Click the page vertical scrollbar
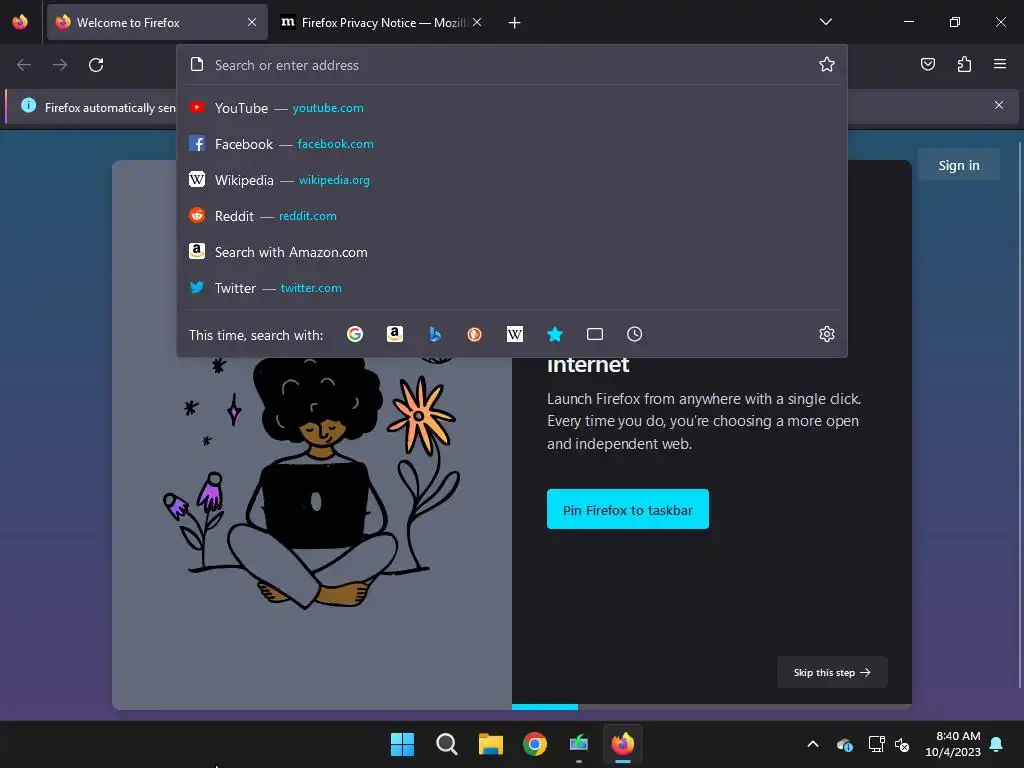The image size is (1024, 768). (1020, 415)
